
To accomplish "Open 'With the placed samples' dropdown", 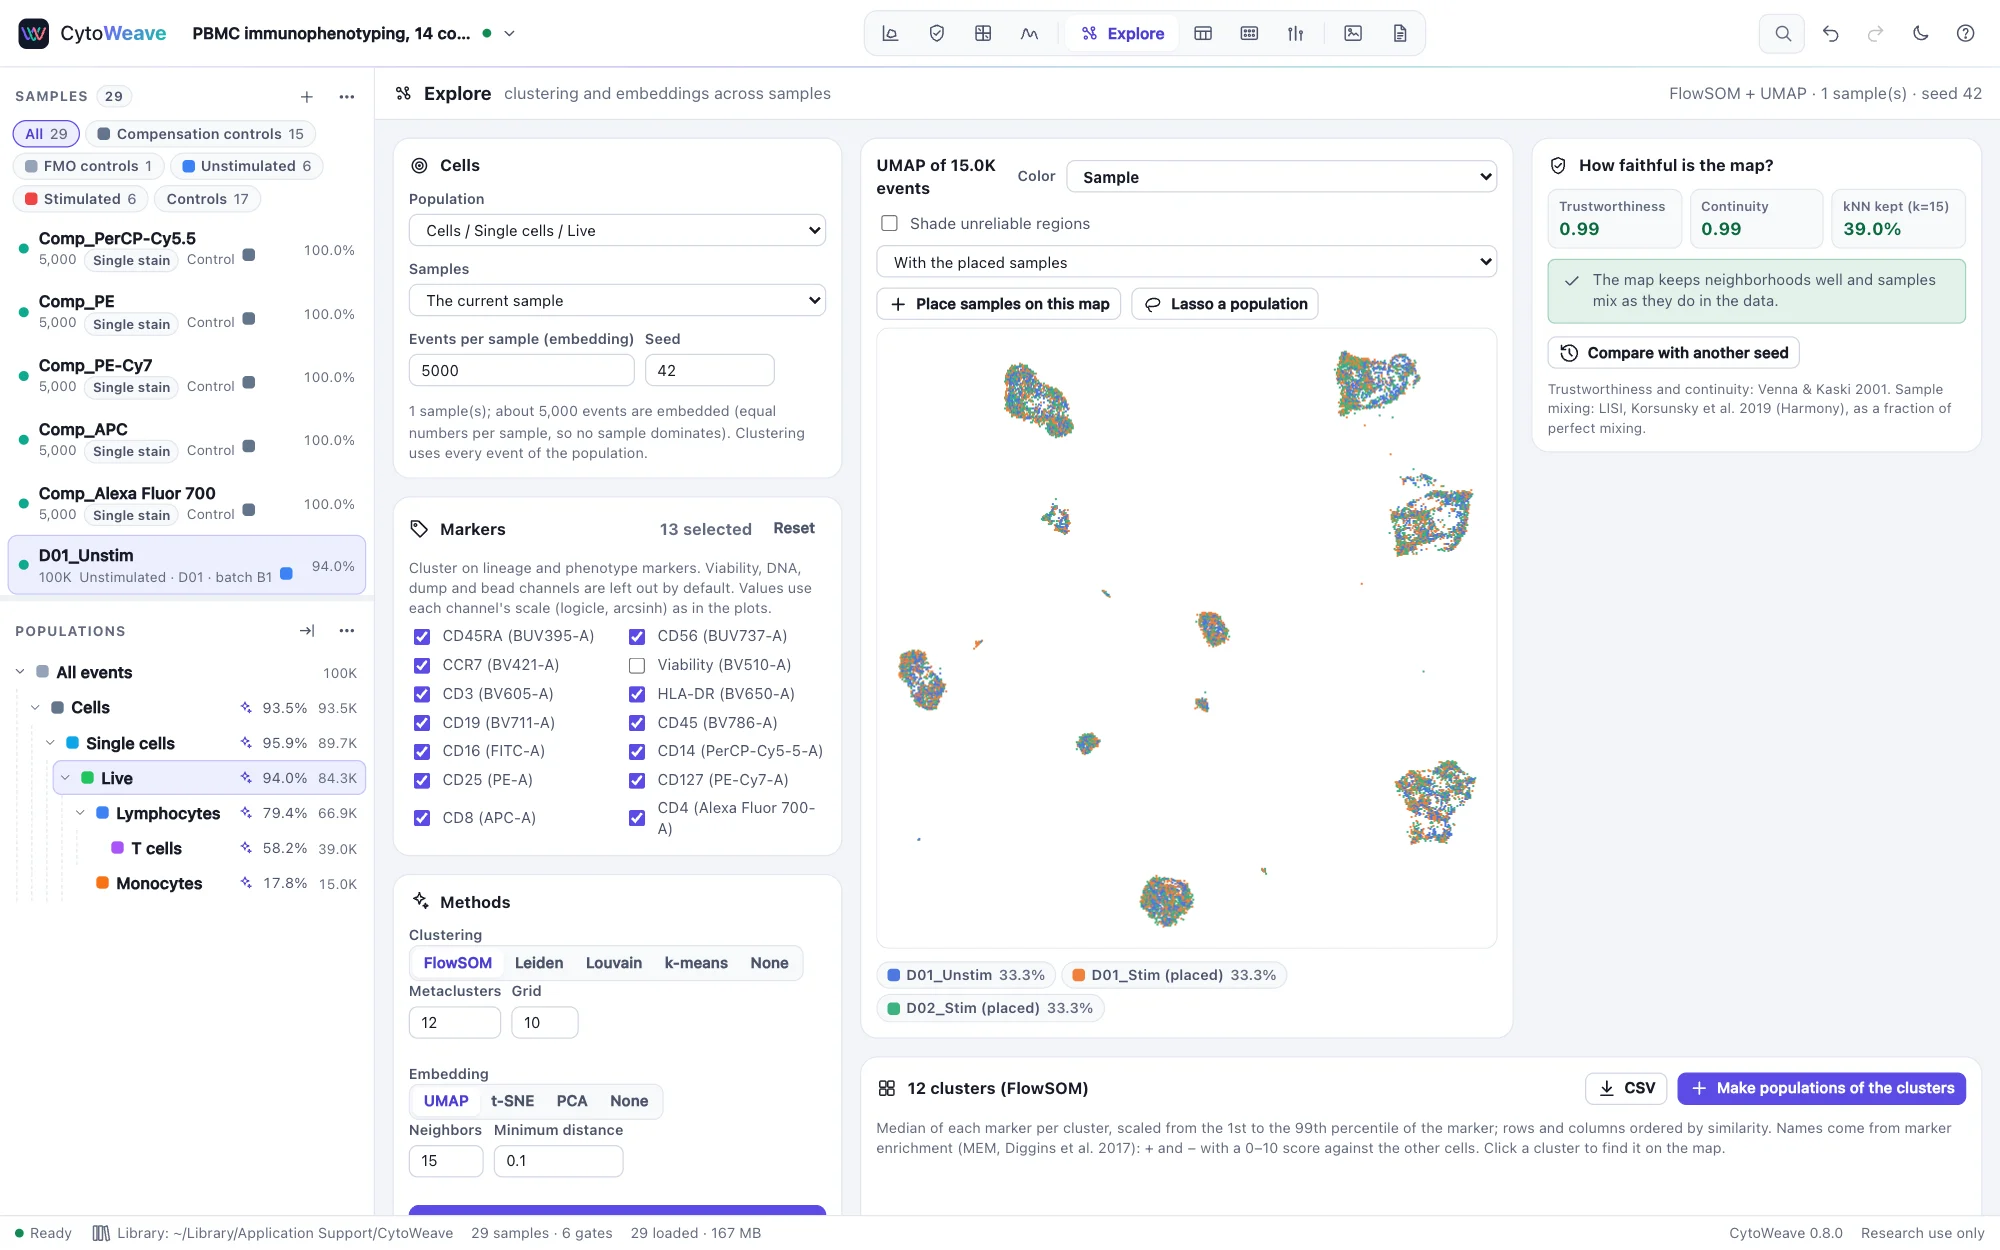I will coord(1186,262).
